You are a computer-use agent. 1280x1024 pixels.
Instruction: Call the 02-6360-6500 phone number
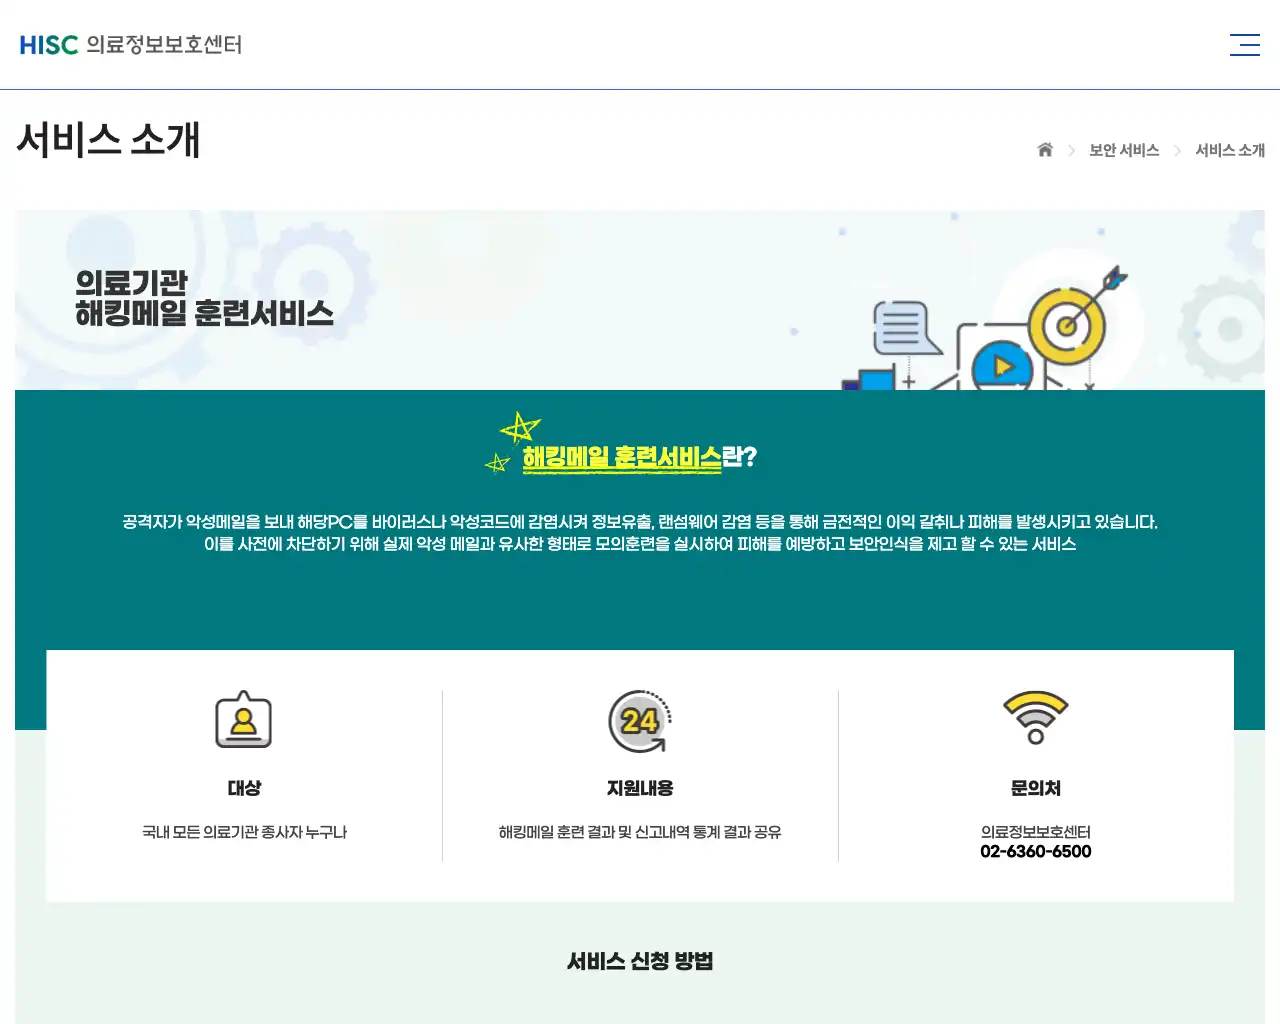click(1036, 851)
